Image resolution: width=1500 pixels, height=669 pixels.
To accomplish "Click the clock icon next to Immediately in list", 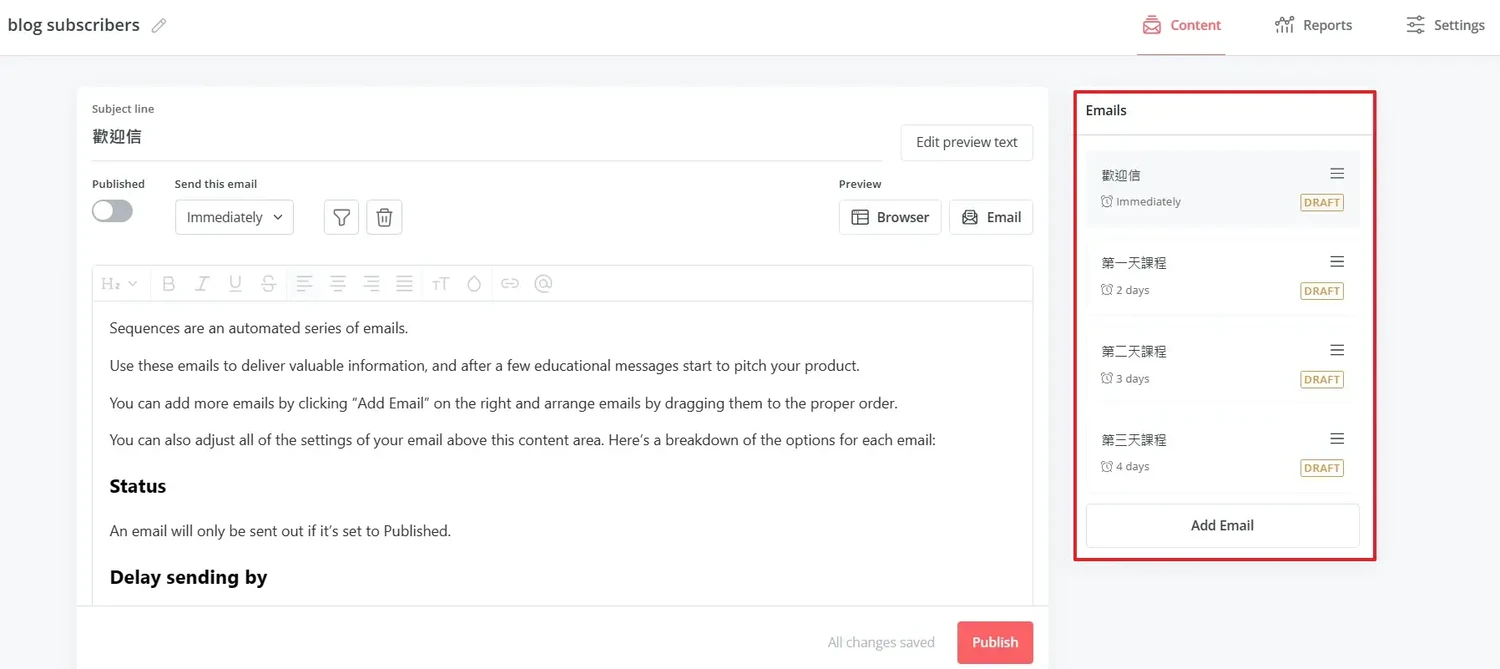I will coord(1107,201).
